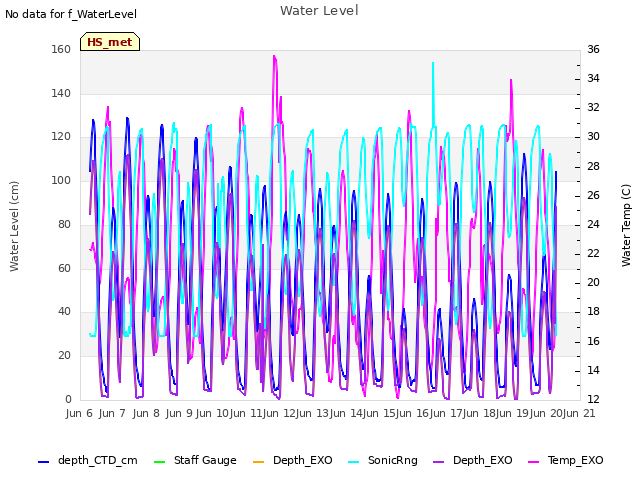Click the Water Temp (C) axis title
The width and height of the screenshot is (640, 480).
pyautogui.click(x=626, y=226)
